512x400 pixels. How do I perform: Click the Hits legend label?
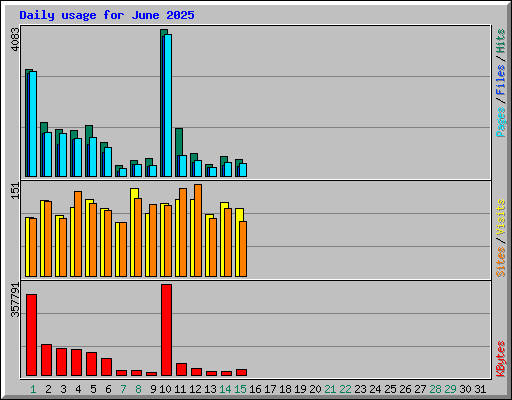[x=501, y=41]
